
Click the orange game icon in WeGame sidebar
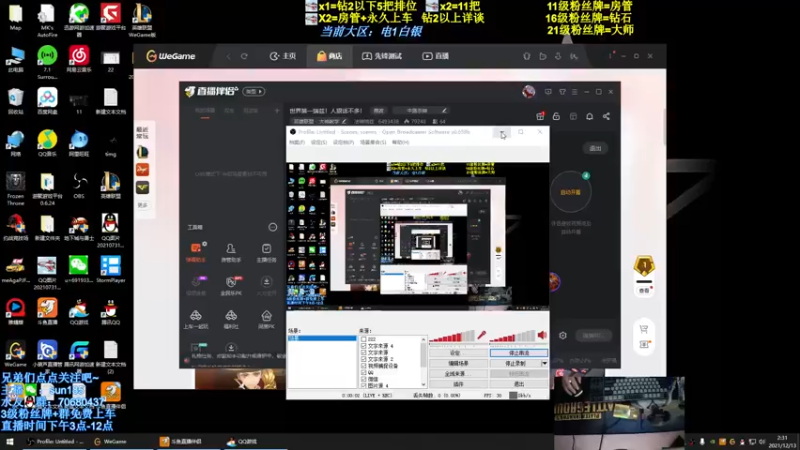(x=142, y=170)
